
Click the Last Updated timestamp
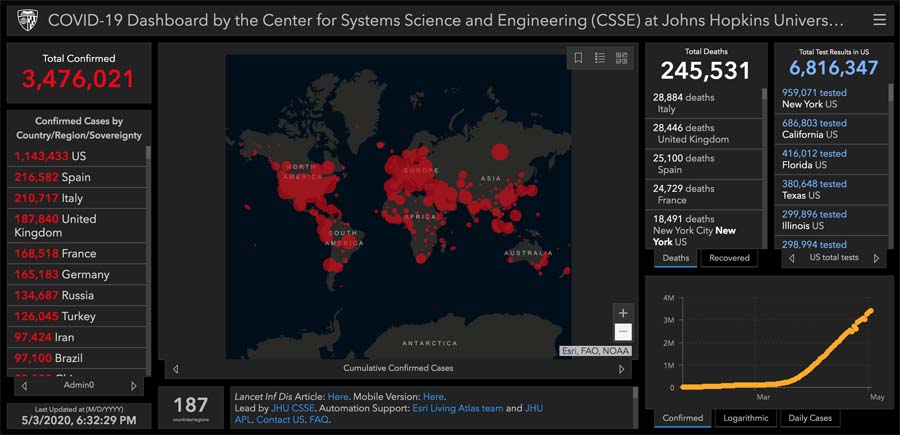tap(79, 421)
